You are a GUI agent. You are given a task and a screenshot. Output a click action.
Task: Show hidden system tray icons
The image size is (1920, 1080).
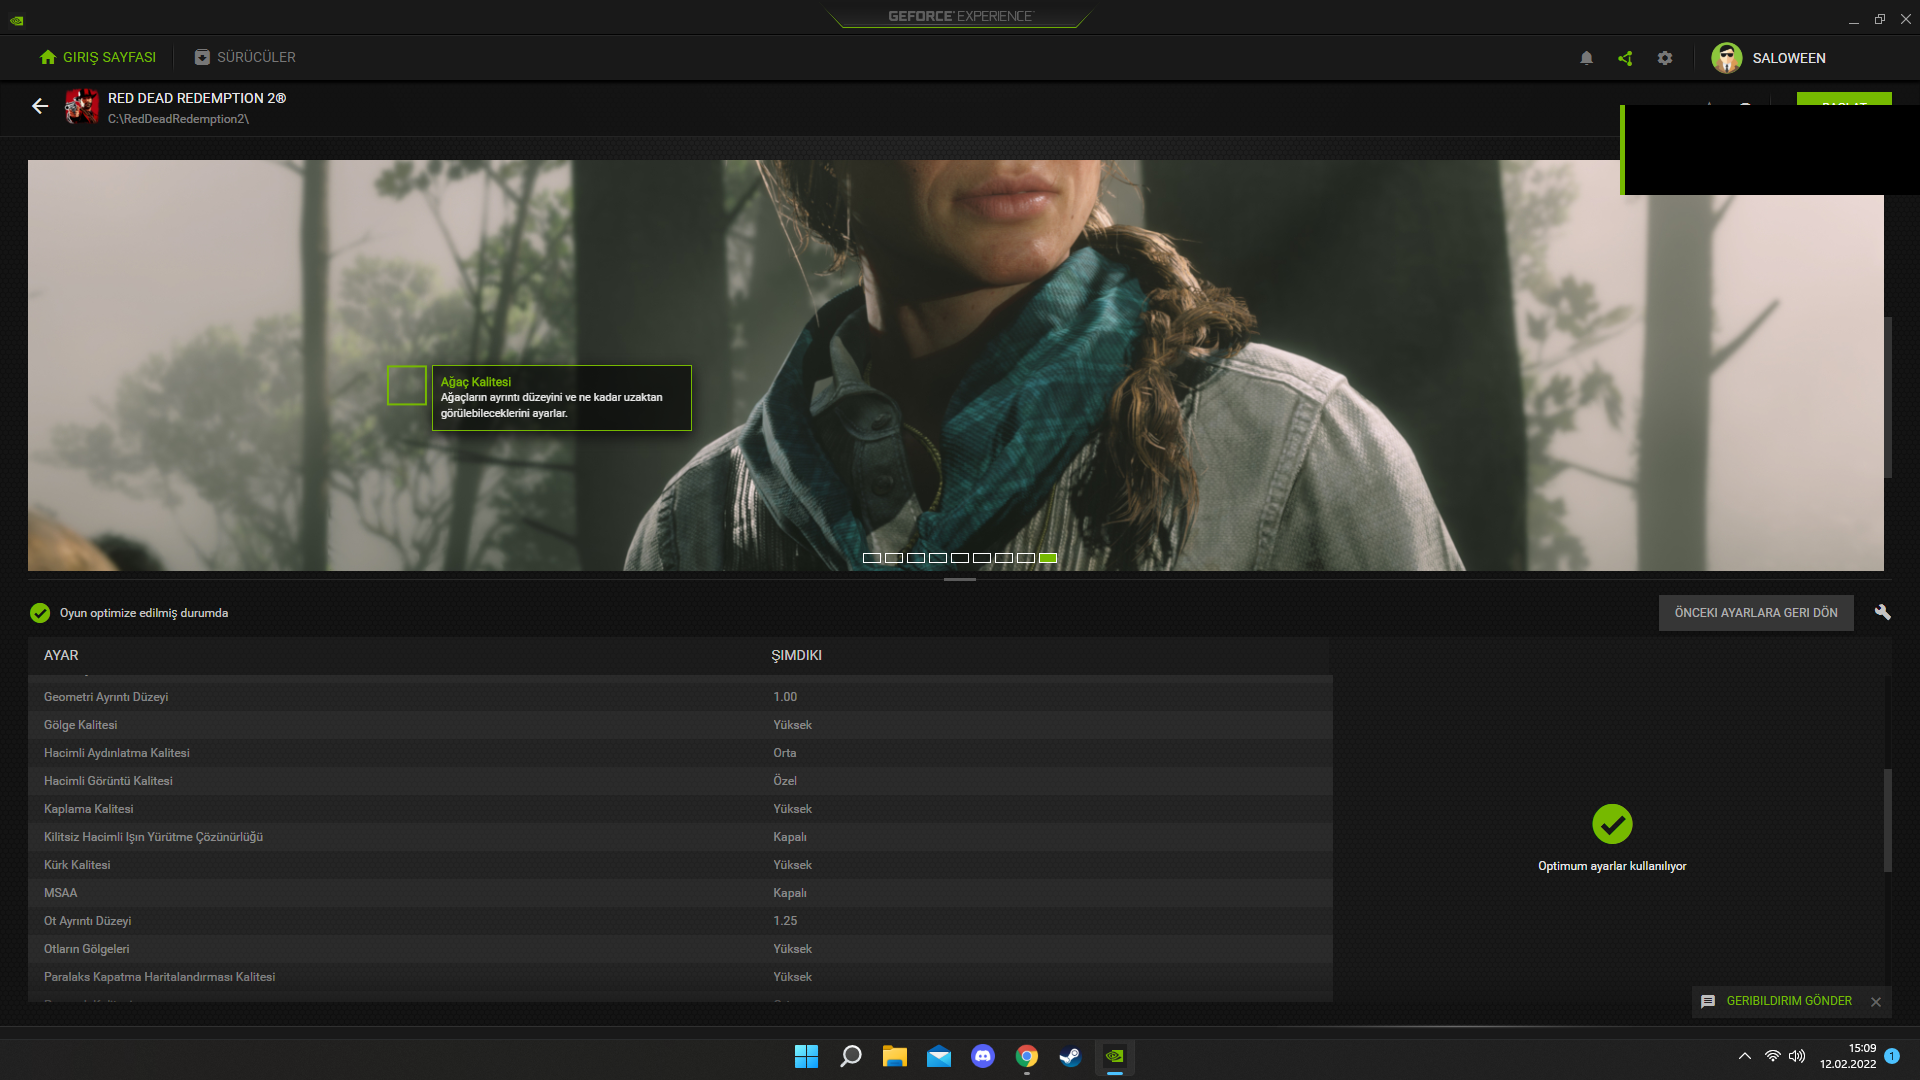click(x=1745, y=1056)
